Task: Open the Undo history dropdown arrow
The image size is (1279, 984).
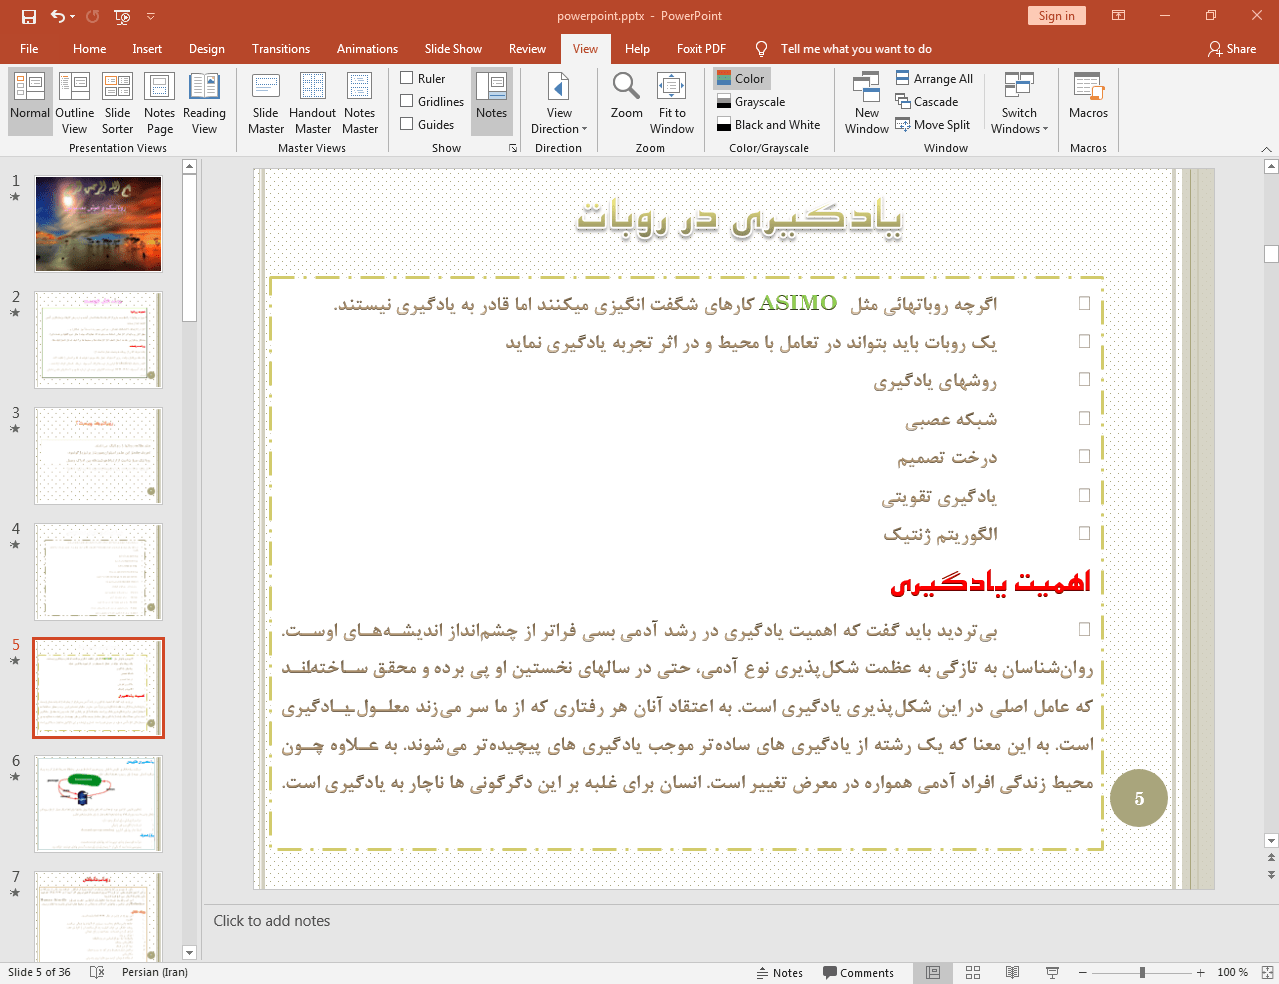Action: click(73, 16)
